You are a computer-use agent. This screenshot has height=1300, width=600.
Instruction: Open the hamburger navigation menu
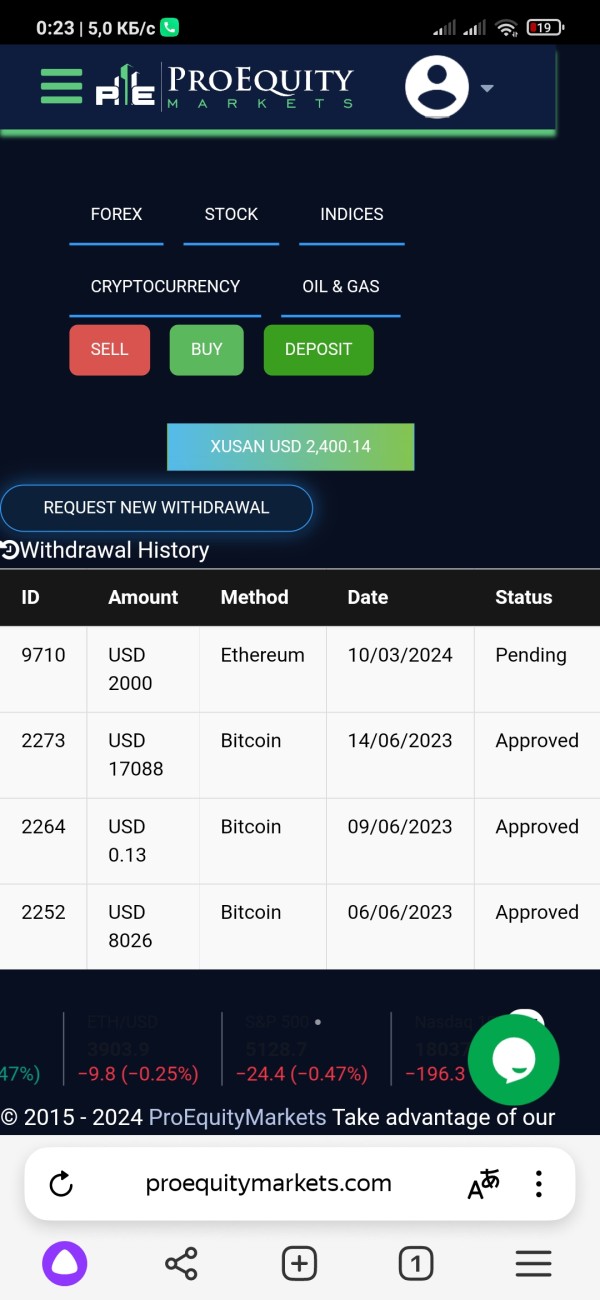pyautogui.click(x=61, y=86)
